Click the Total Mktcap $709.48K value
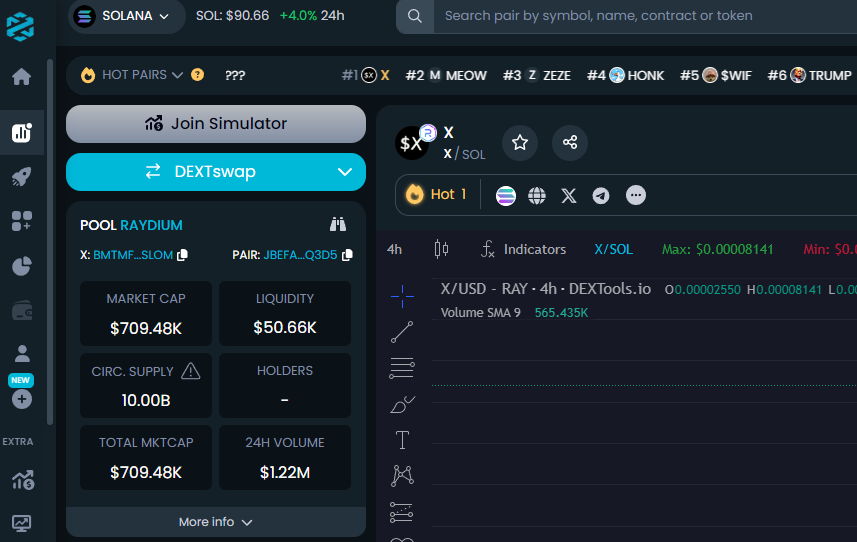Image resolution: width=857 pixels, height=542 pixels. coord(146,472)
